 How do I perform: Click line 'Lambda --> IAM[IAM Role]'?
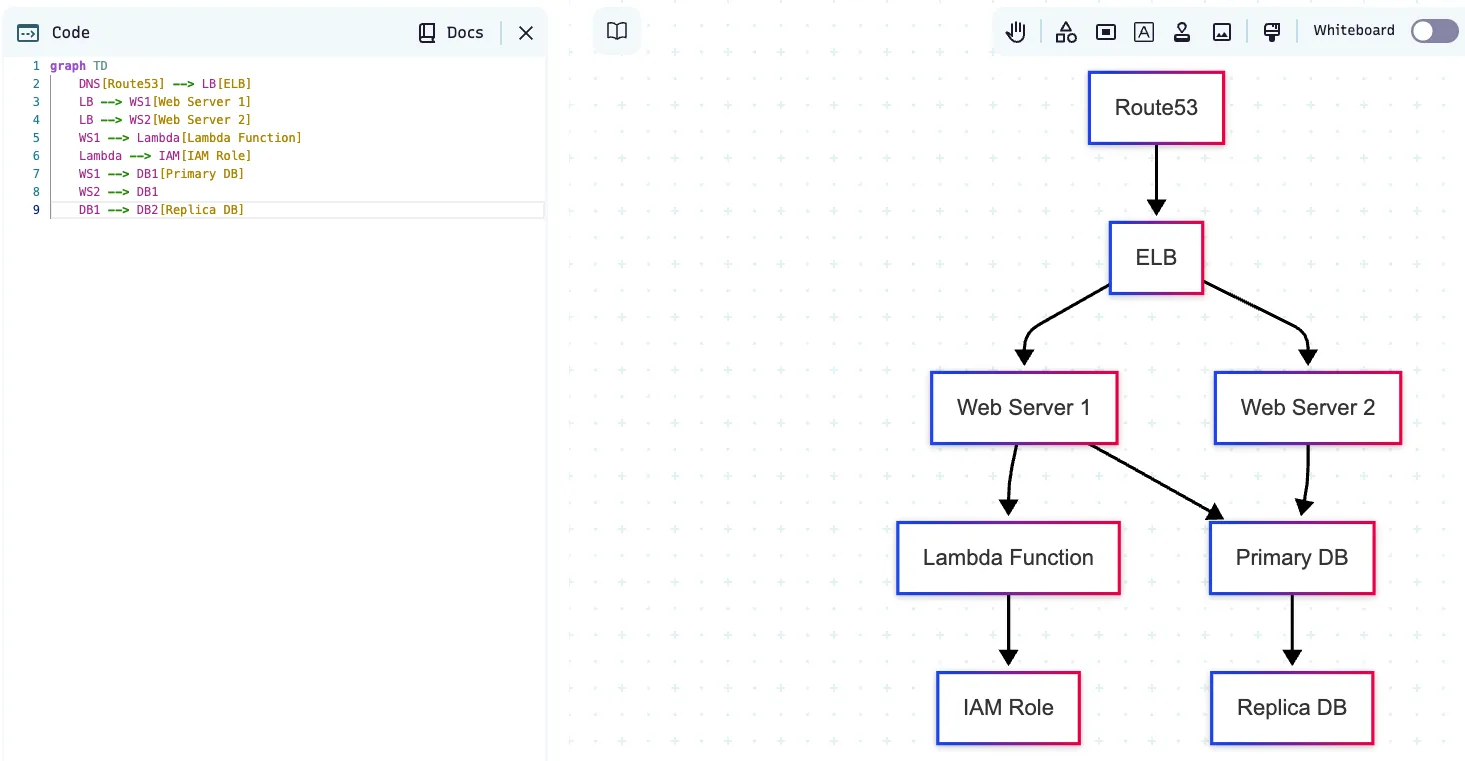pos(165,156)
